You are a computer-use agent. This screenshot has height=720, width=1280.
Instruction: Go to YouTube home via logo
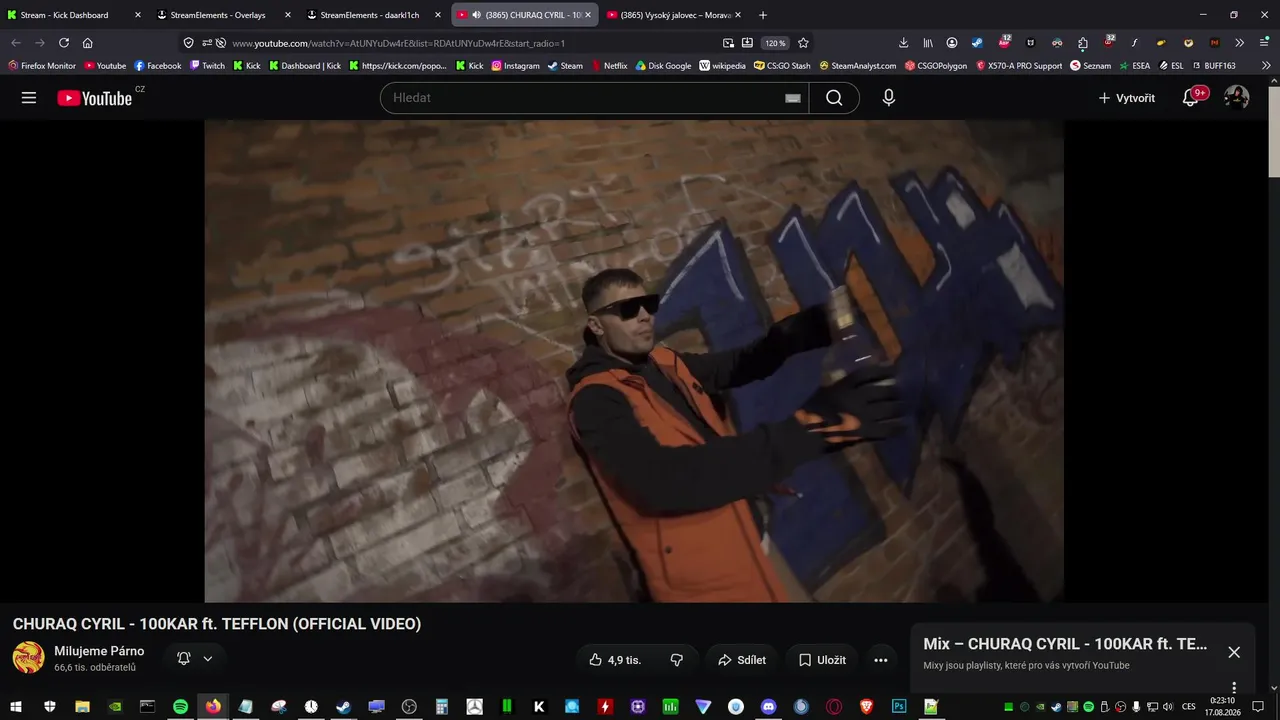click(x=95, y=98)
